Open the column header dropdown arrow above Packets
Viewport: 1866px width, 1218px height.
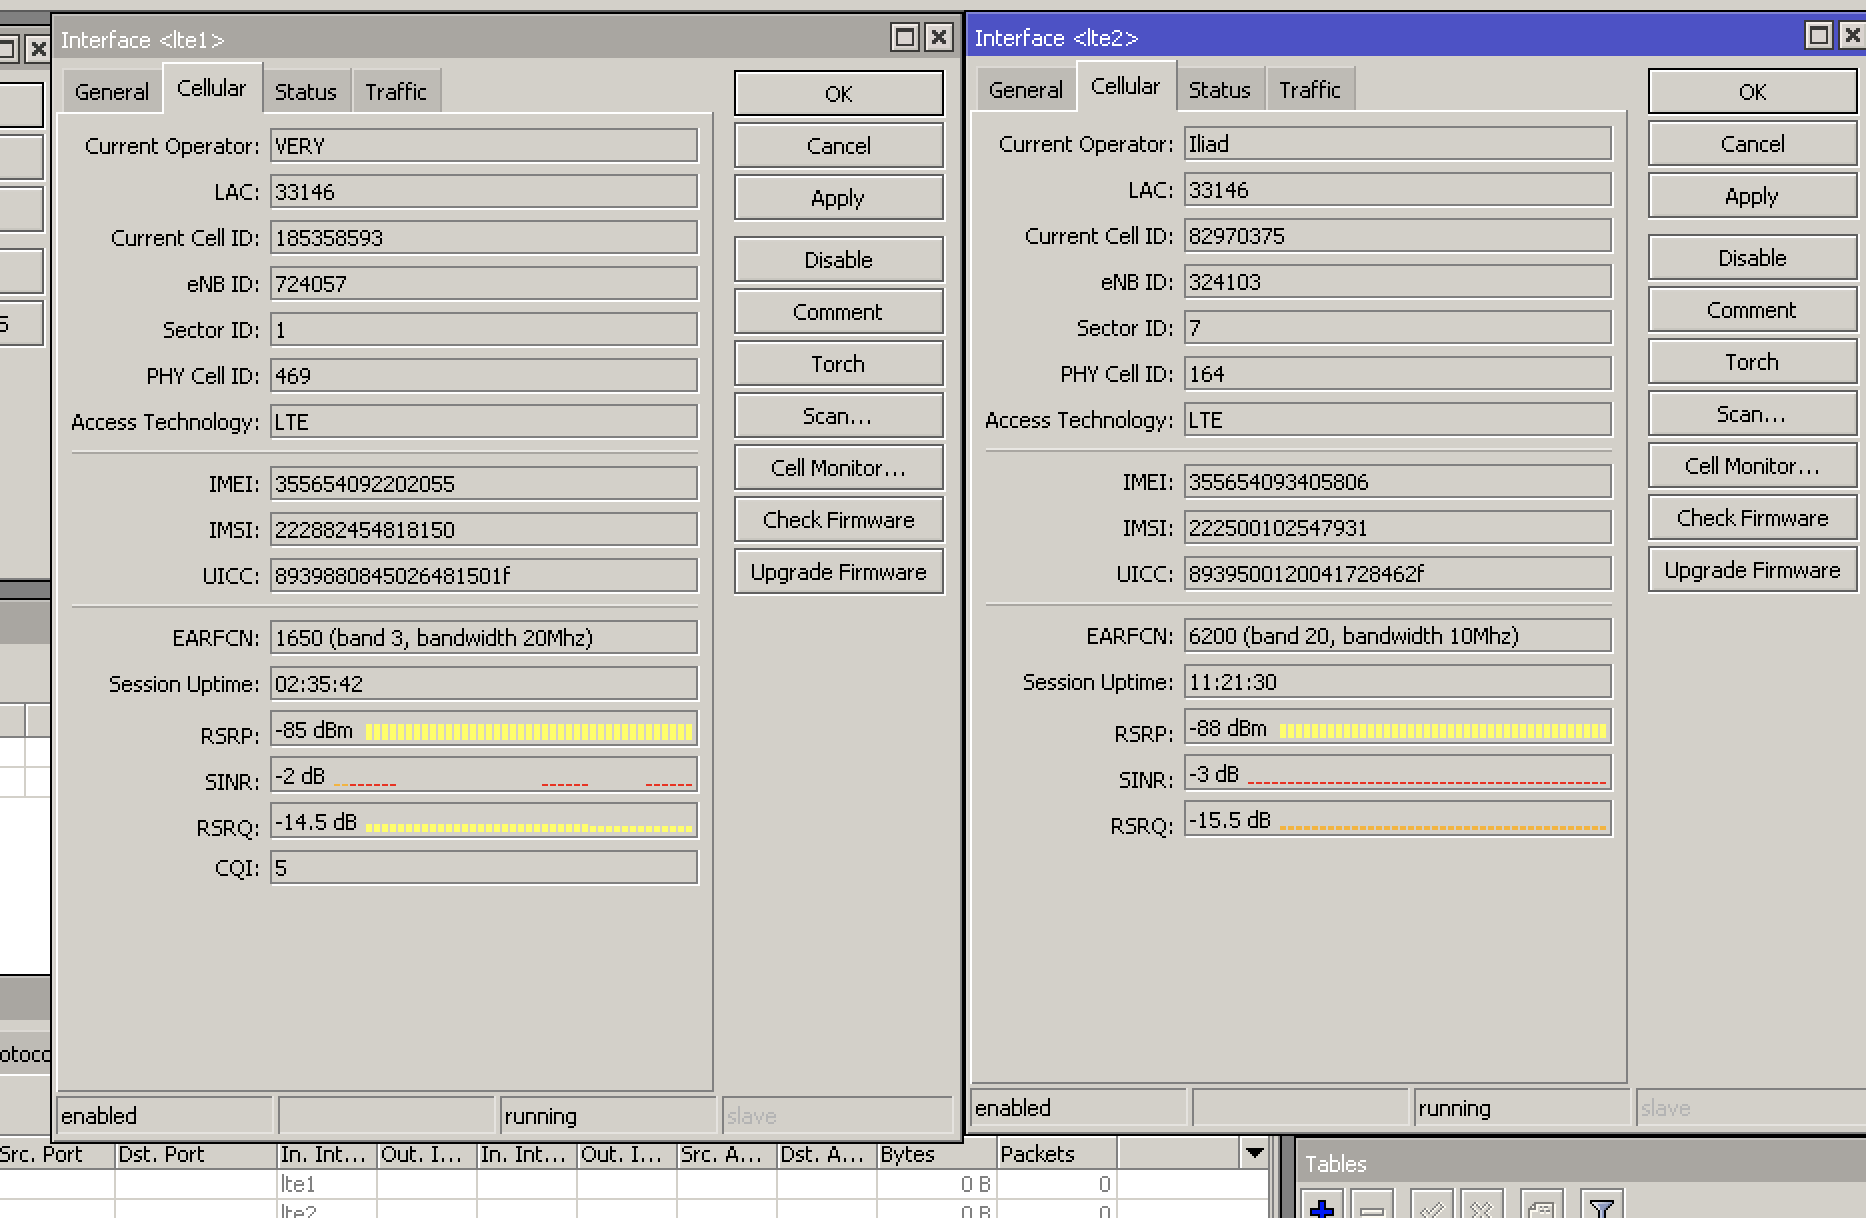coord(1256,1154)
